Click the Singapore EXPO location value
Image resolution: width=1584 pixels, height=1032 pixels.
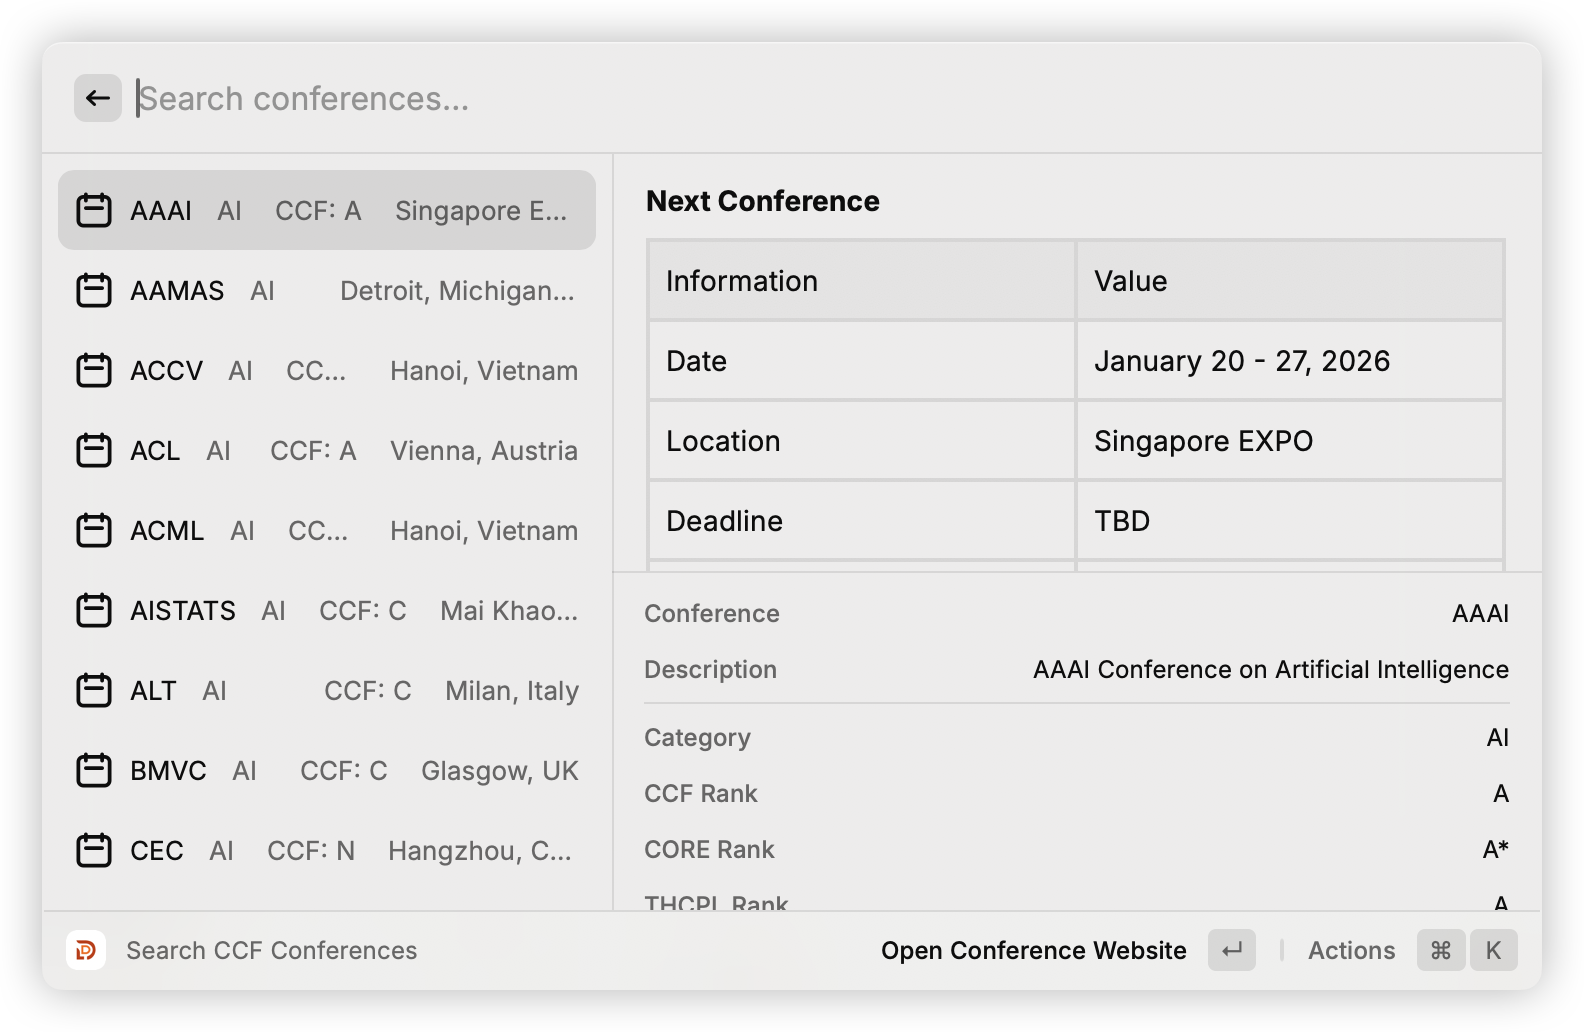(1203, 440)
